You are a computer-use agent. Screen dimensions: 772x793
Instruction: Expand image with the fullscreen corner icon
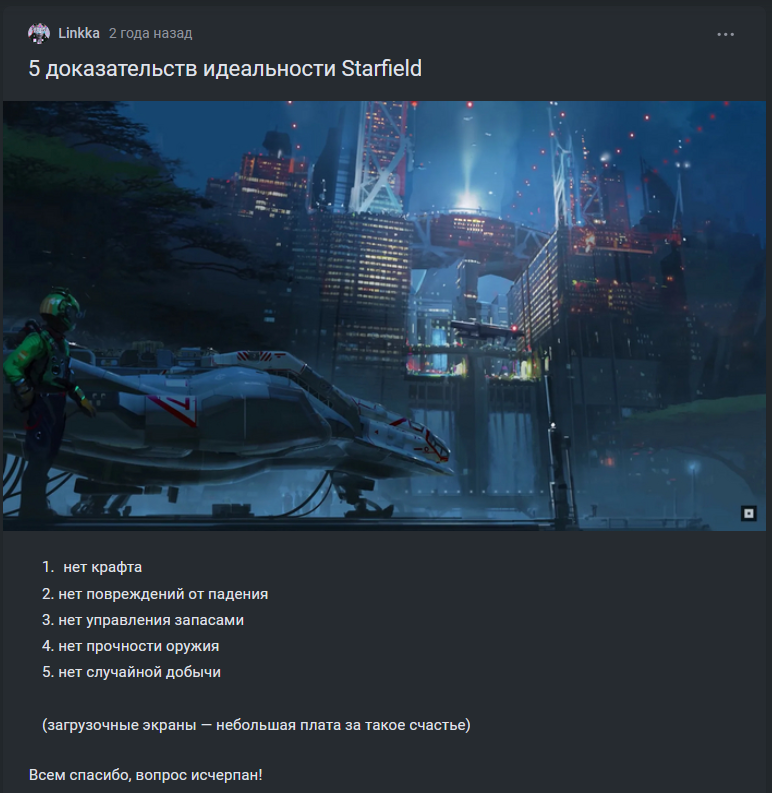click(749, 514)
